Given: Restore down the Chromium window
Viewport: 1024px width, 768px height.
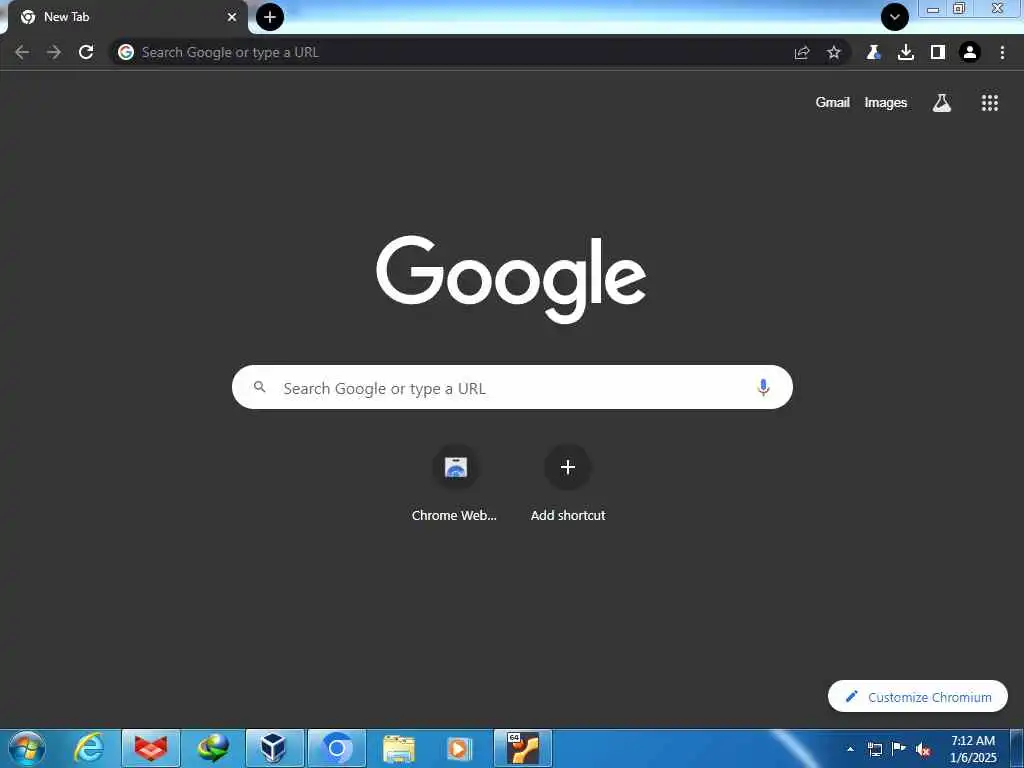Looking at the screenshot, I should [959, 9].
